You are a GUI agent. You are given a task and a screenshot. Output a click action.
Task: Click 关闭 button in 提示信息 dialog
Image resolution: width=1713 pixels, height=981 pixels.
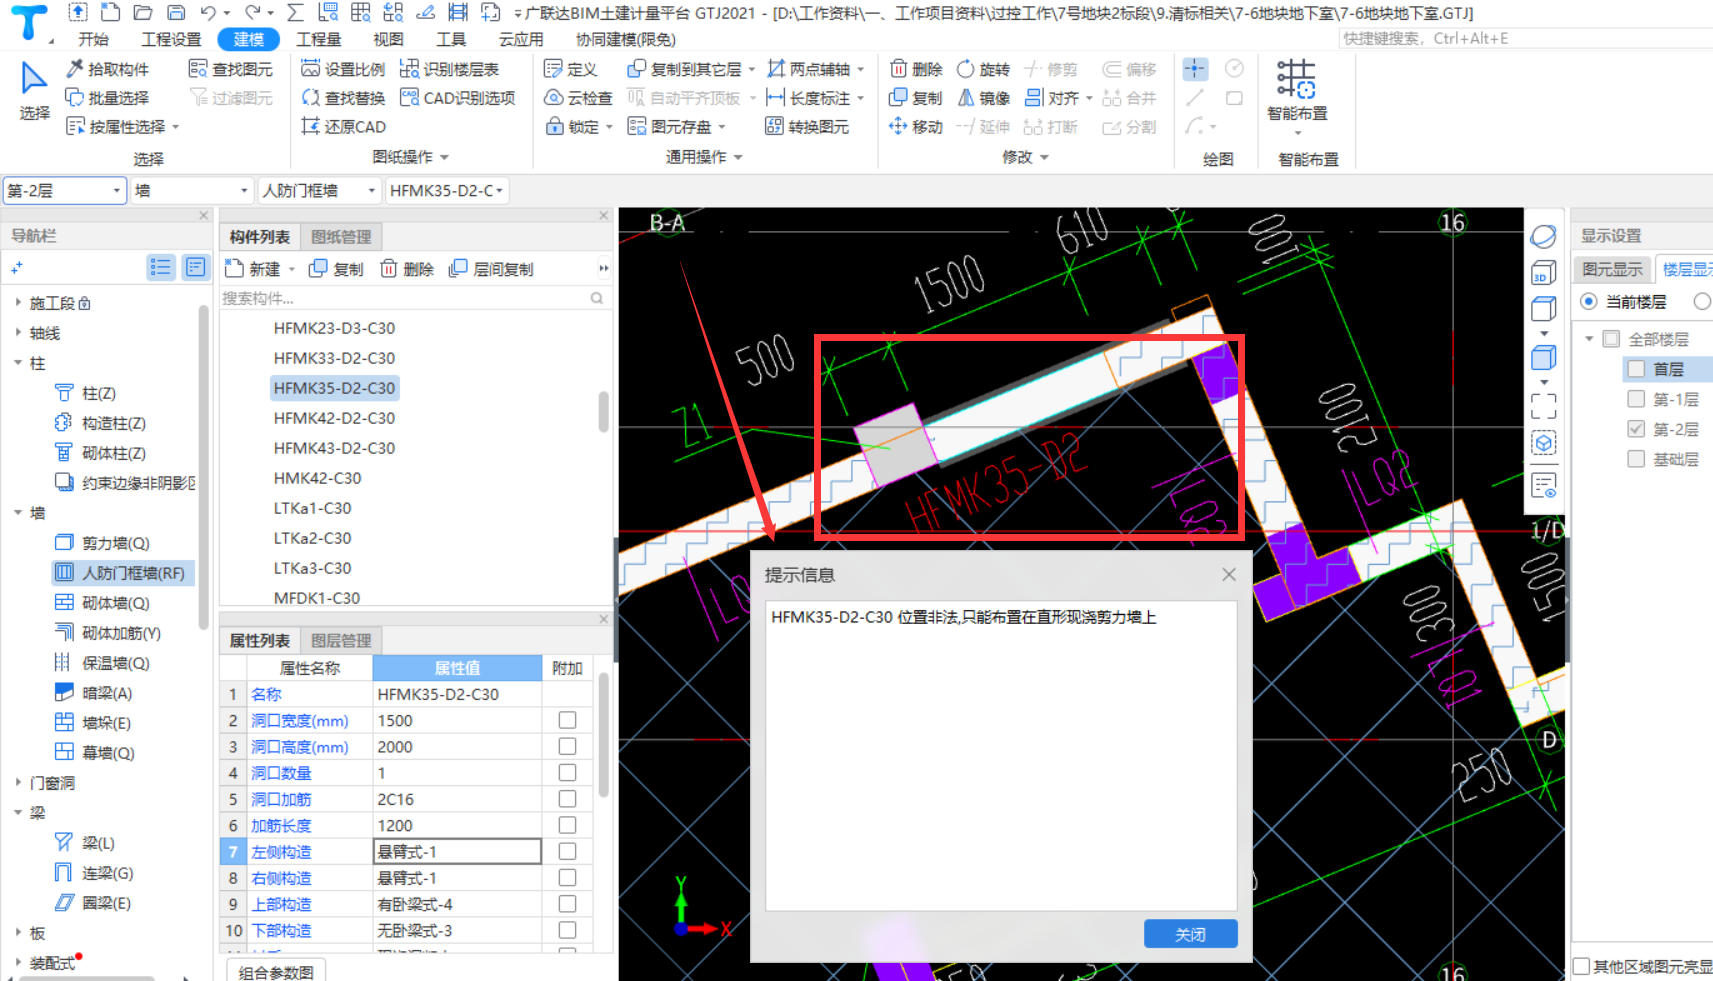tap(1190, 934)
